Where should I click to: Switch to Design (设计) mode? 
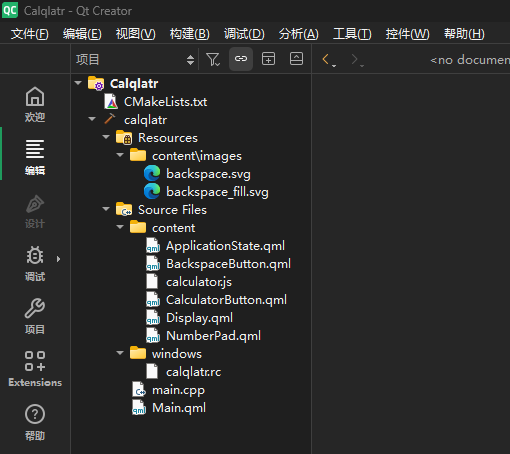tap(35, 211)
